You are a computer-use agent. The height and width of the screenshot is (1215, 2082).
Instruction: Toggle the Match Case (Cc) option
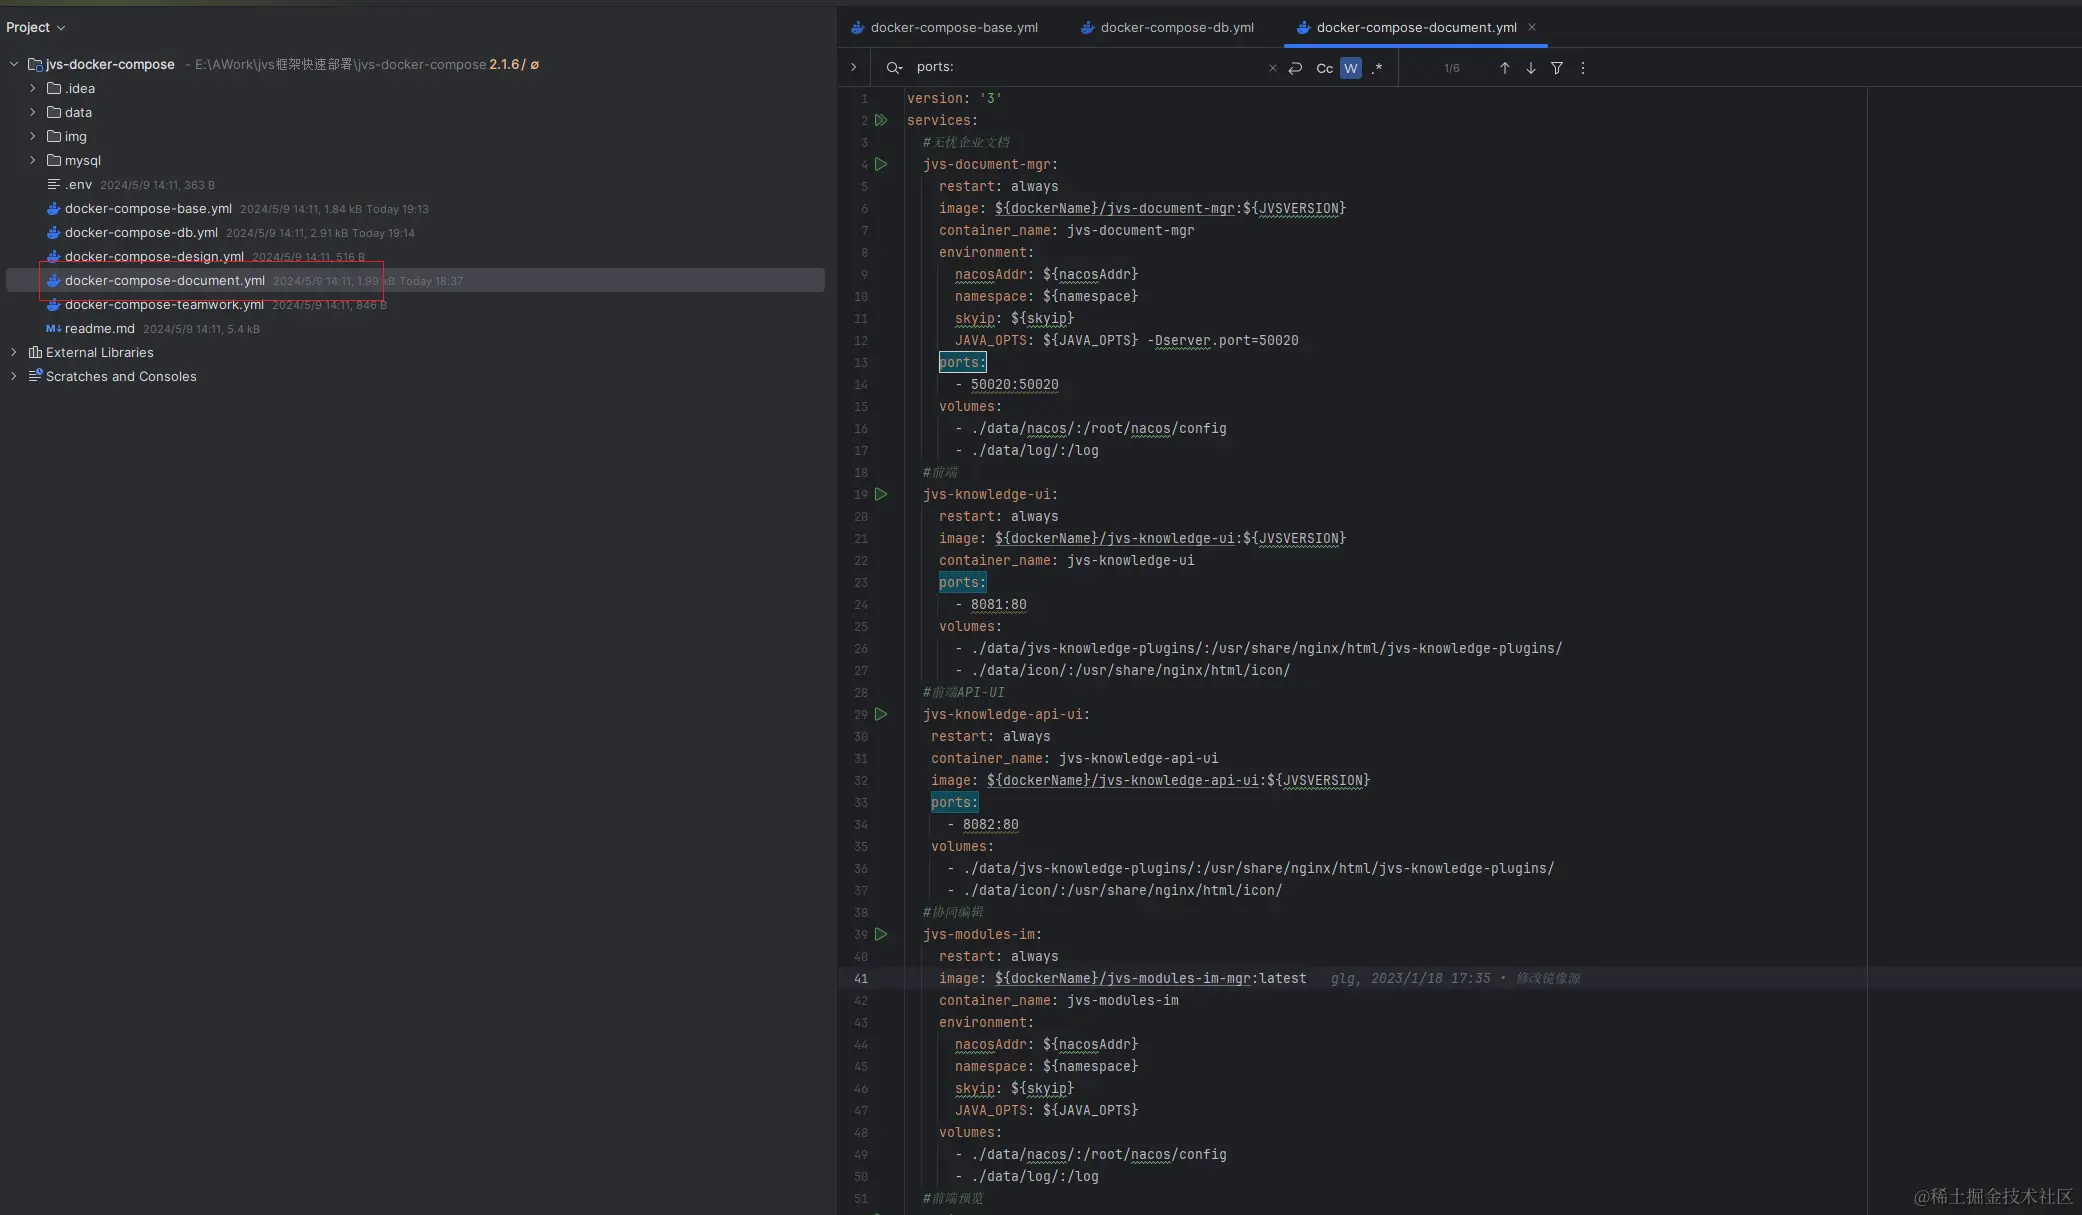click(x=1324, y=68)
